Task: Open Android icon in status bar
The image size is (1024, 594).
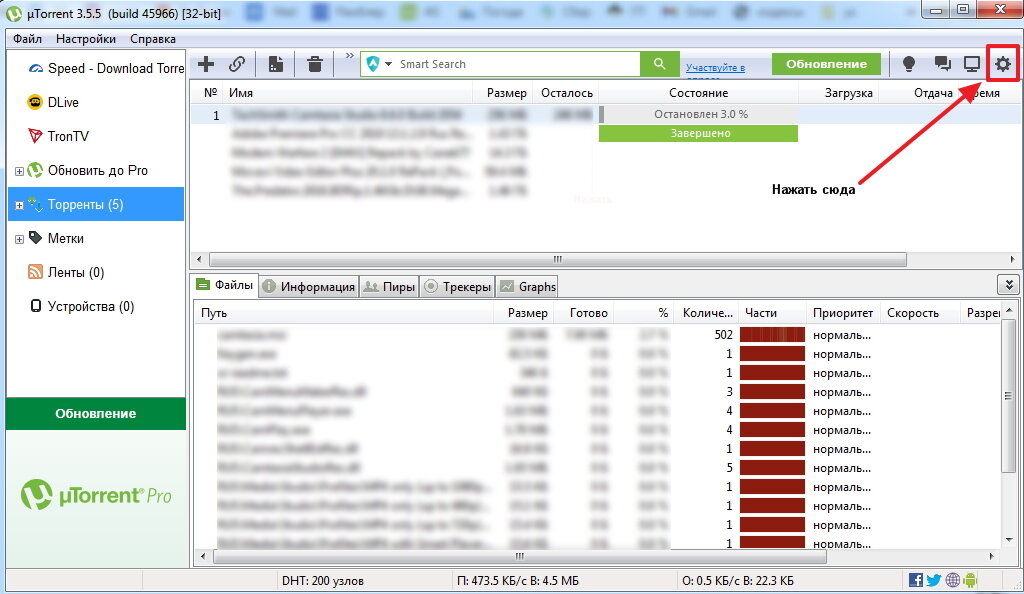Action: pos(970,580)
